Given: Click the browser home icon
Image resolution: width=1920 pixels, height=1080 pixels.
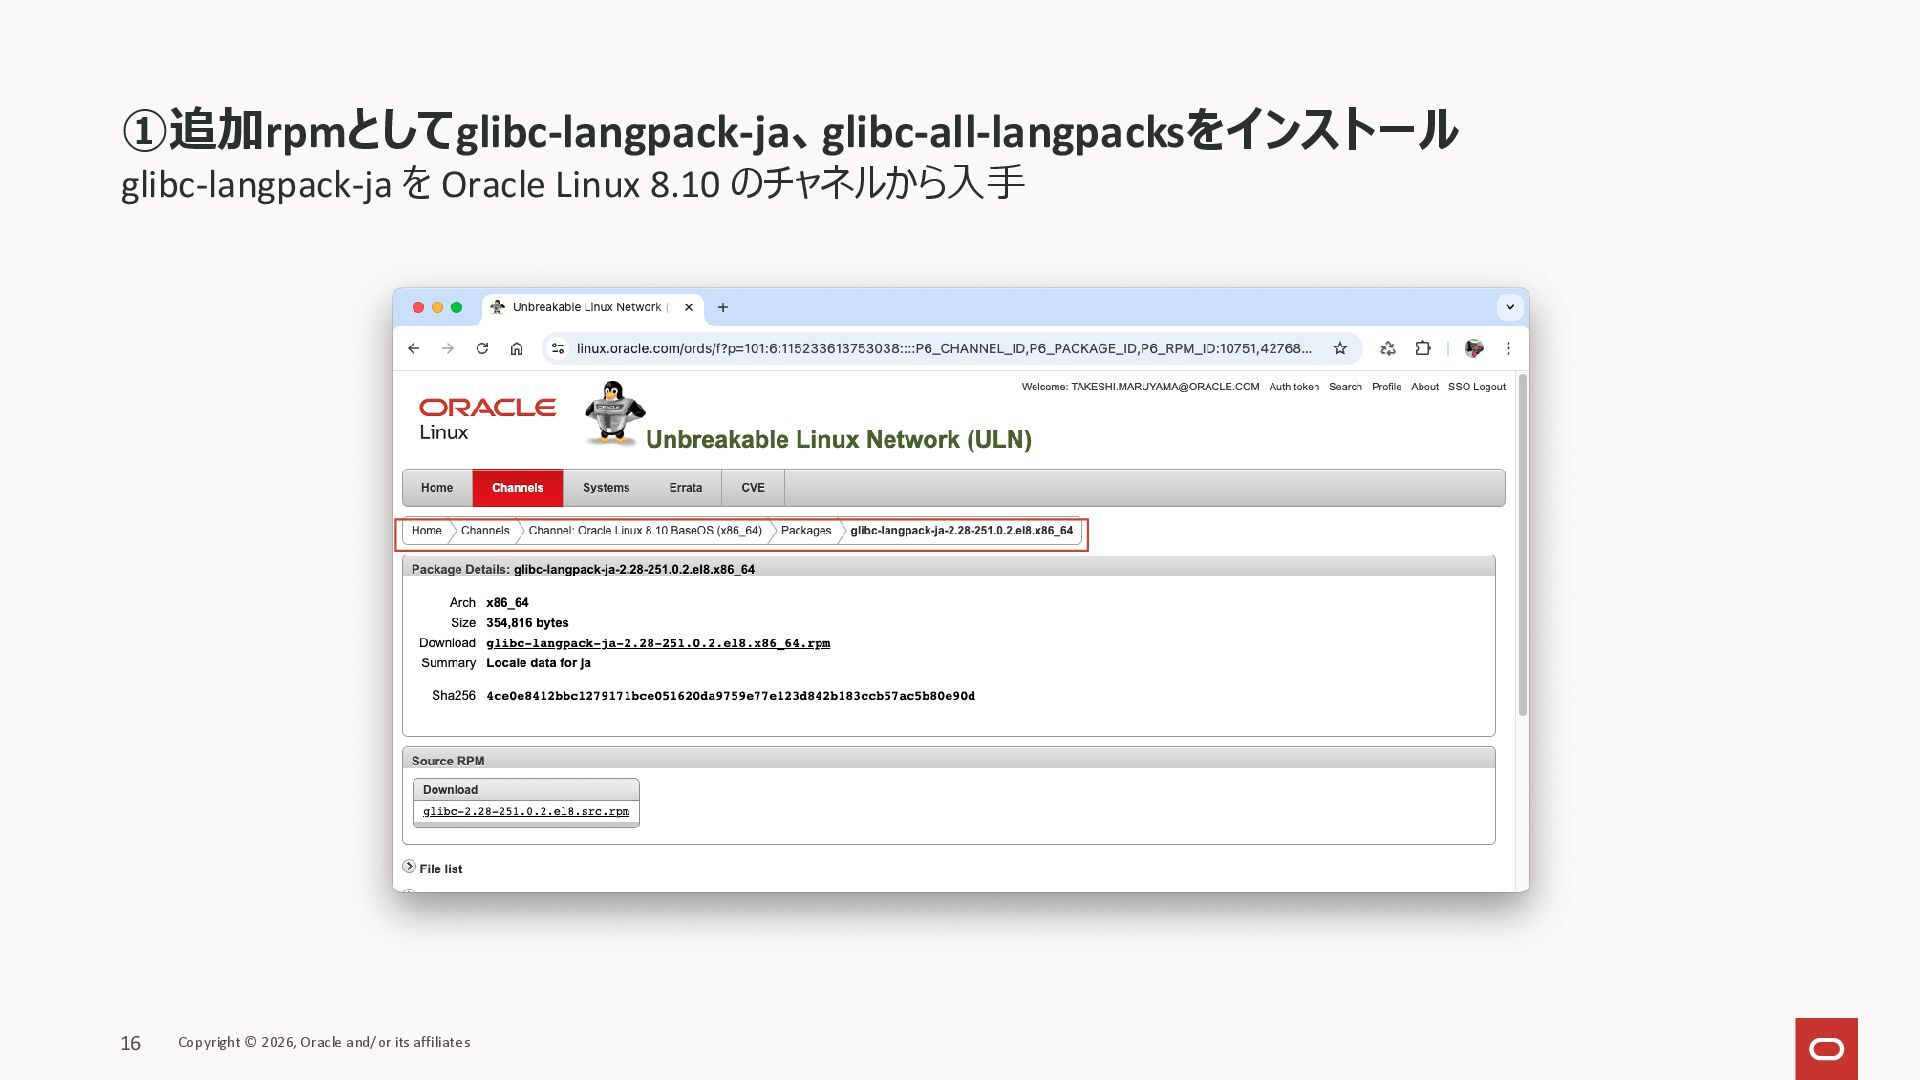Looking at the screenshot, I should [516, 348].
